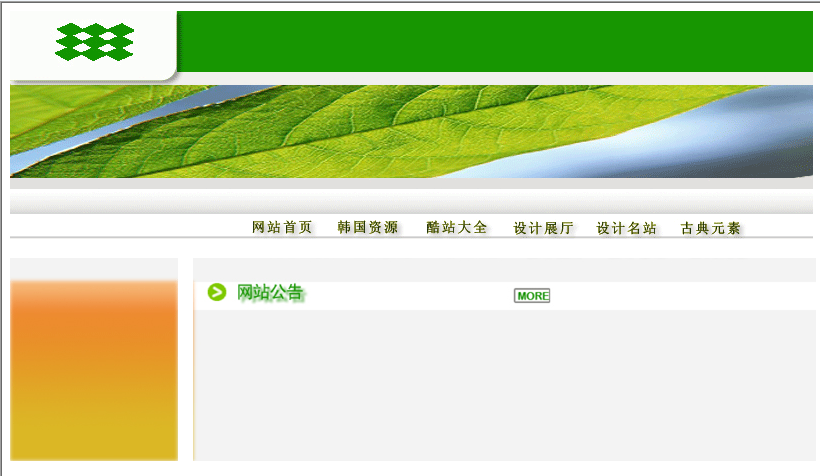Navigate to 设计名站 page

click(626, 228)
